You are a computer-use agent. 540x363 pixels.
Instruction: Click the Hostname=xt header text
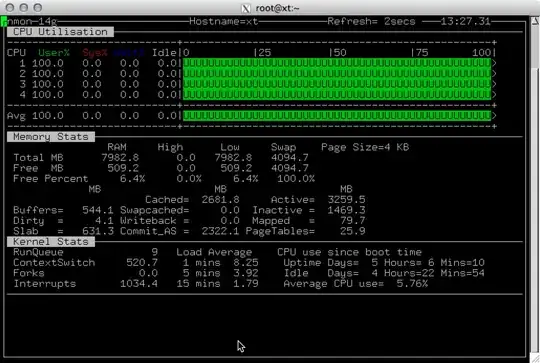[x=224, y=21]
